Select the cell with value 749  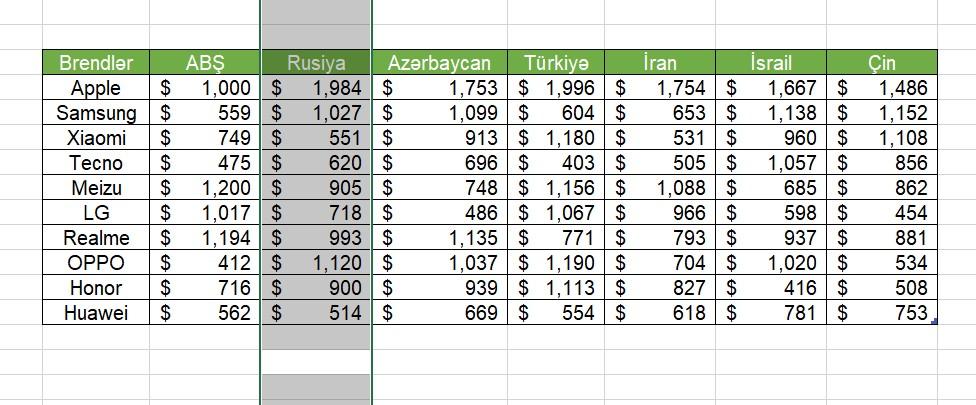205,137
